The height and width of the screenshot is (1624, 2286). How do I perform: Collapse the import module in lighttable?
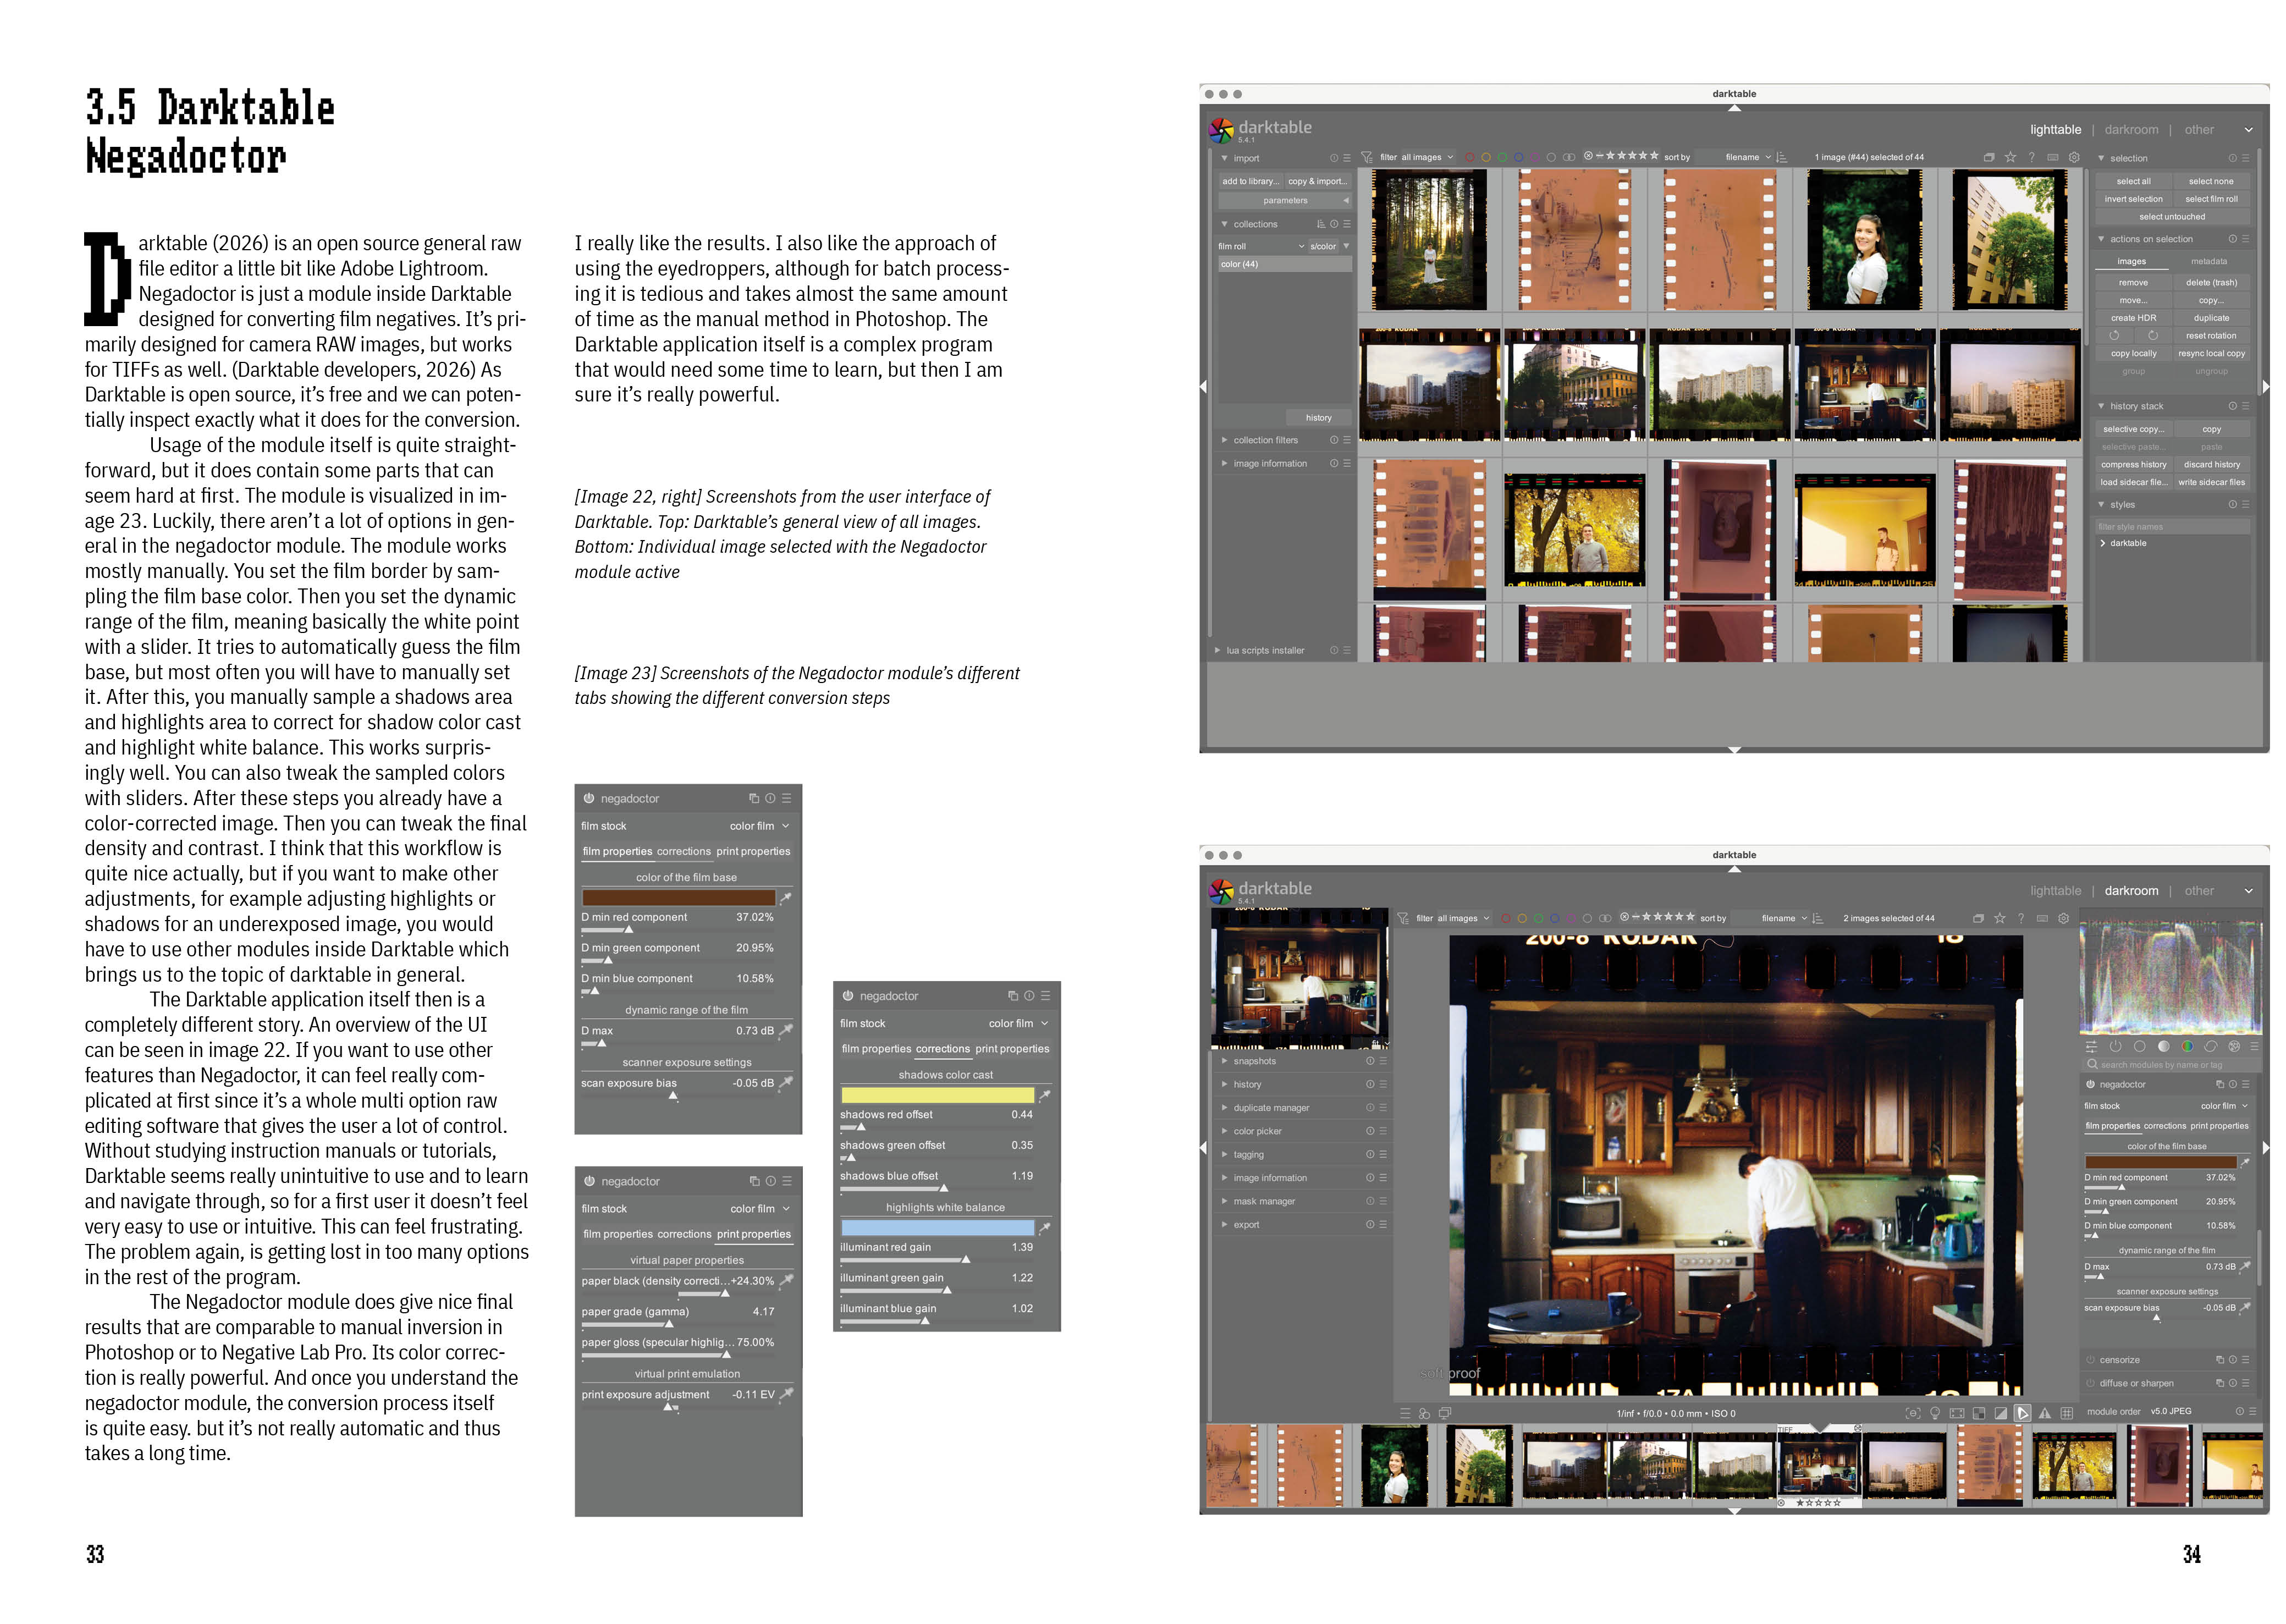[x=1225, y=158]
